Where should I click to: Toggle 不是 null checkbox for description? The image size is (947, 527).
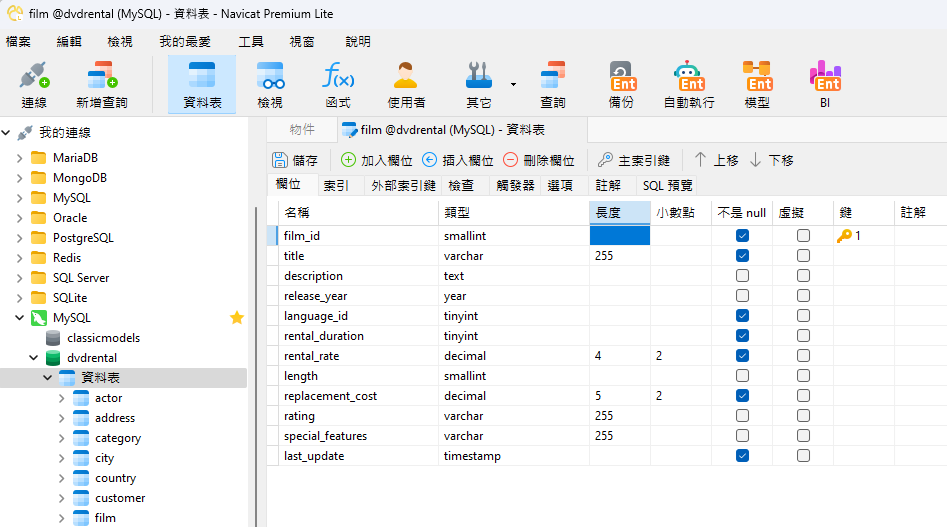[x=742, y=276]
